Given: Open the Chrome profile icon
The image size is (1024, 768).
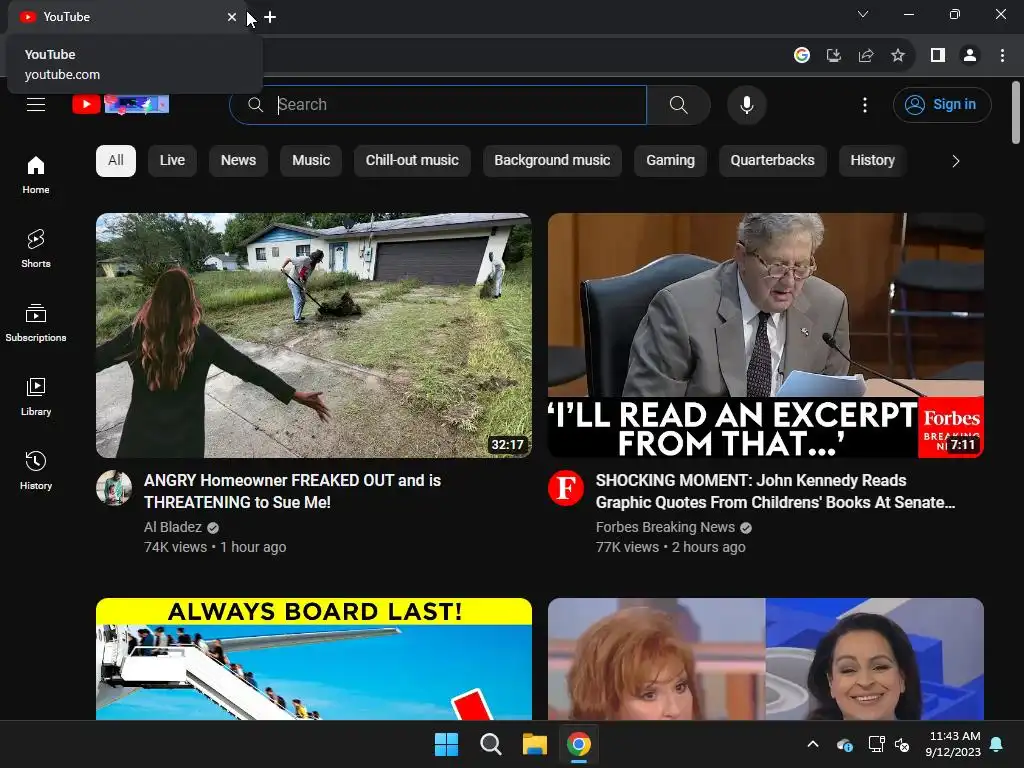Looking at the screenshot, I should pos(970,56).
